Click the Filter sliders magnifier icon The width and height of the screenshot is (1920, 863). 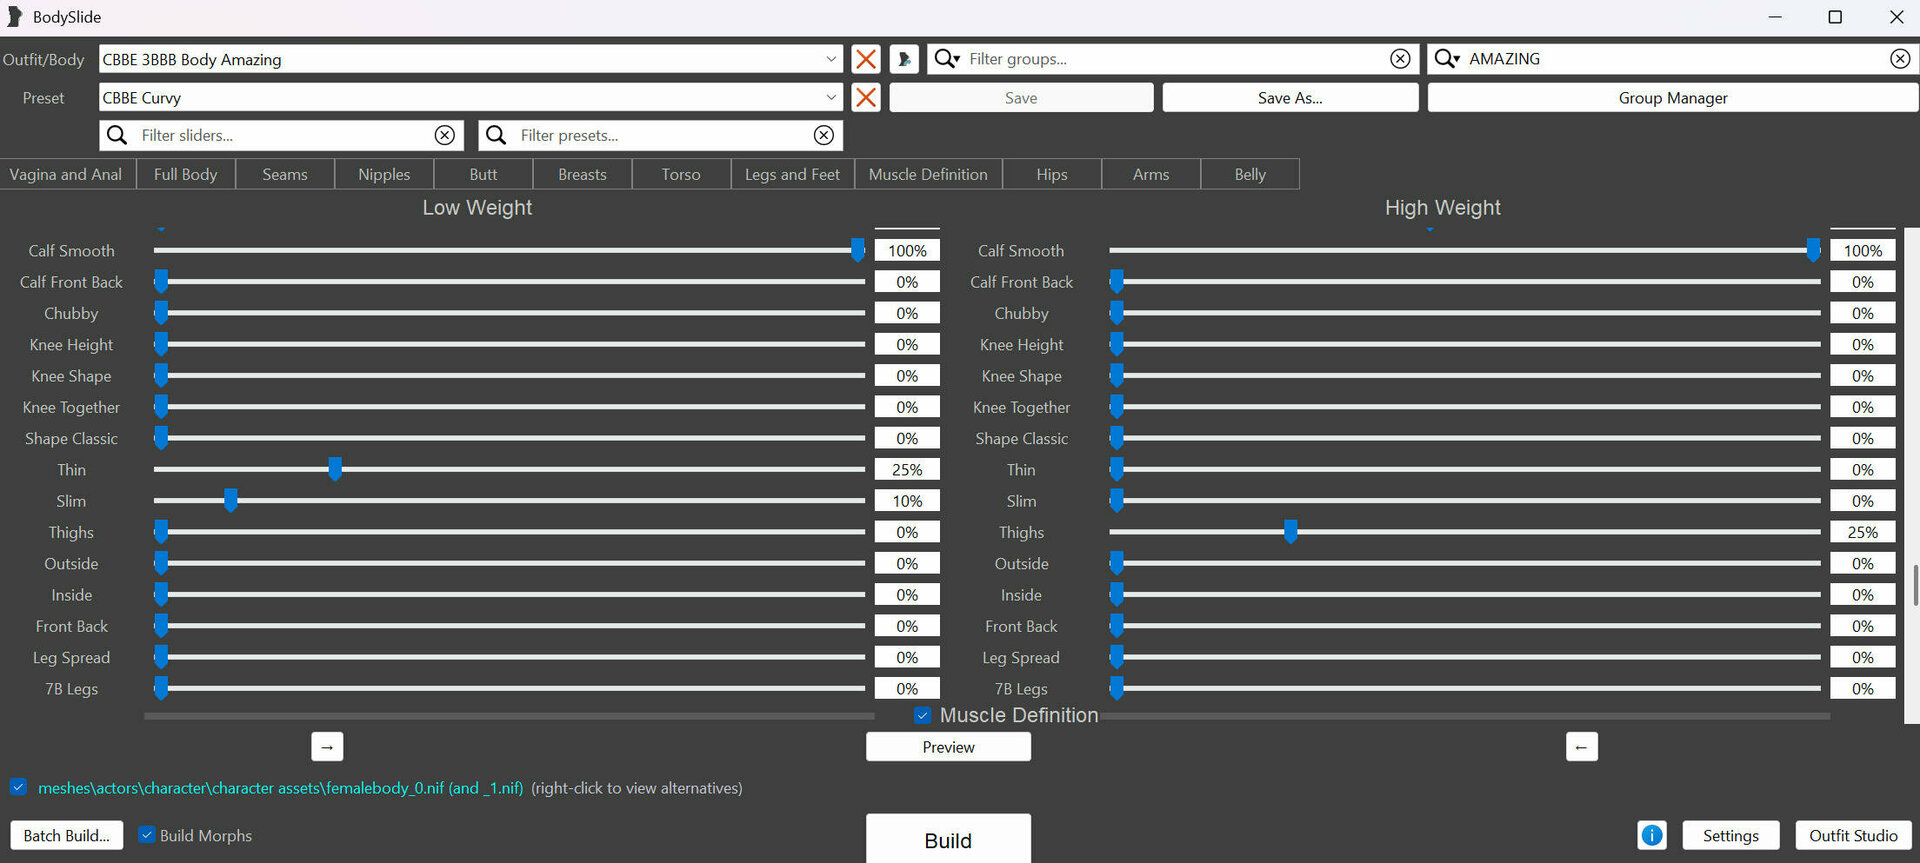coord(117,135)
